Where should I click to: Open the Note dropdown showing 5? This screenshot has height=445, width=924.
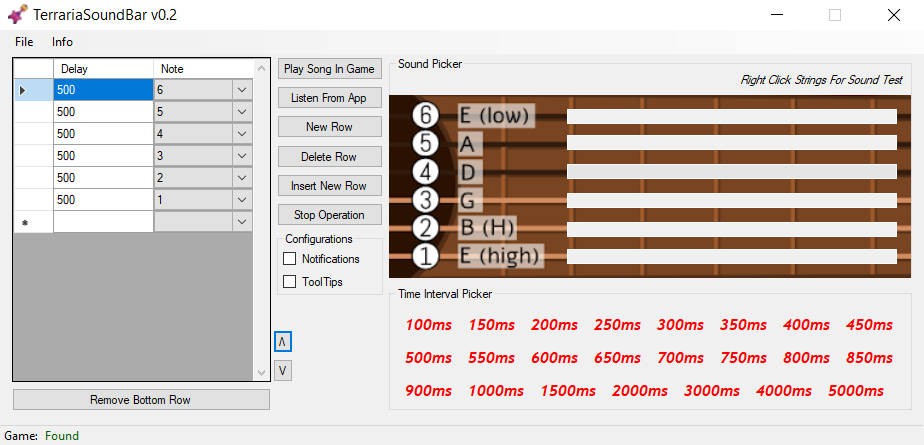(242, 112)
